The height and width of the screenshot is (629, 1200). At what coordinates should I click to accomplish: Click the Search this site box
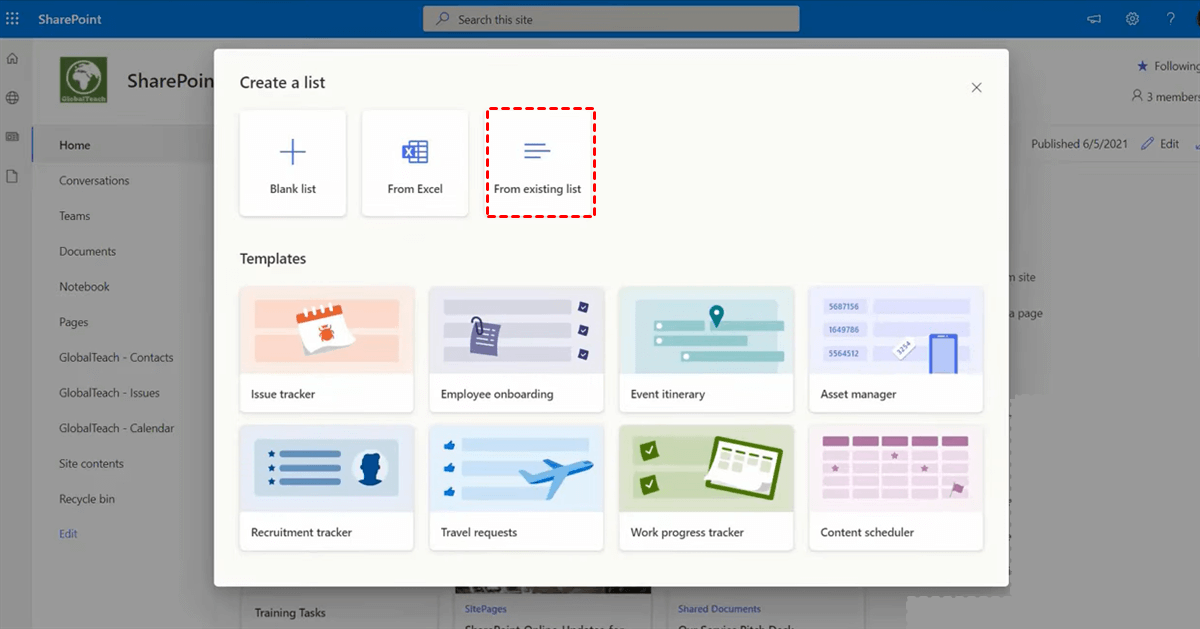click(x=611, y=19)
